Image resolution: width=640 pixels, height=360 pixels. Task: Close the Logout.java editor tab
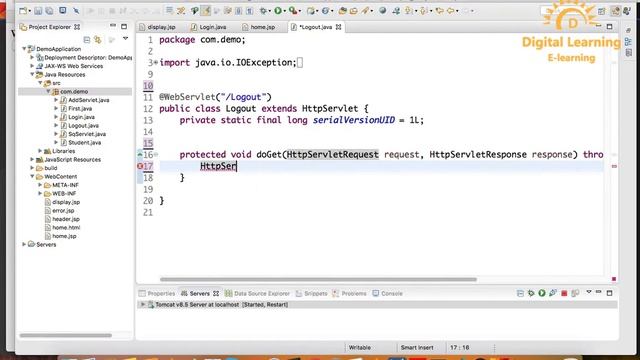pos(338,27)
